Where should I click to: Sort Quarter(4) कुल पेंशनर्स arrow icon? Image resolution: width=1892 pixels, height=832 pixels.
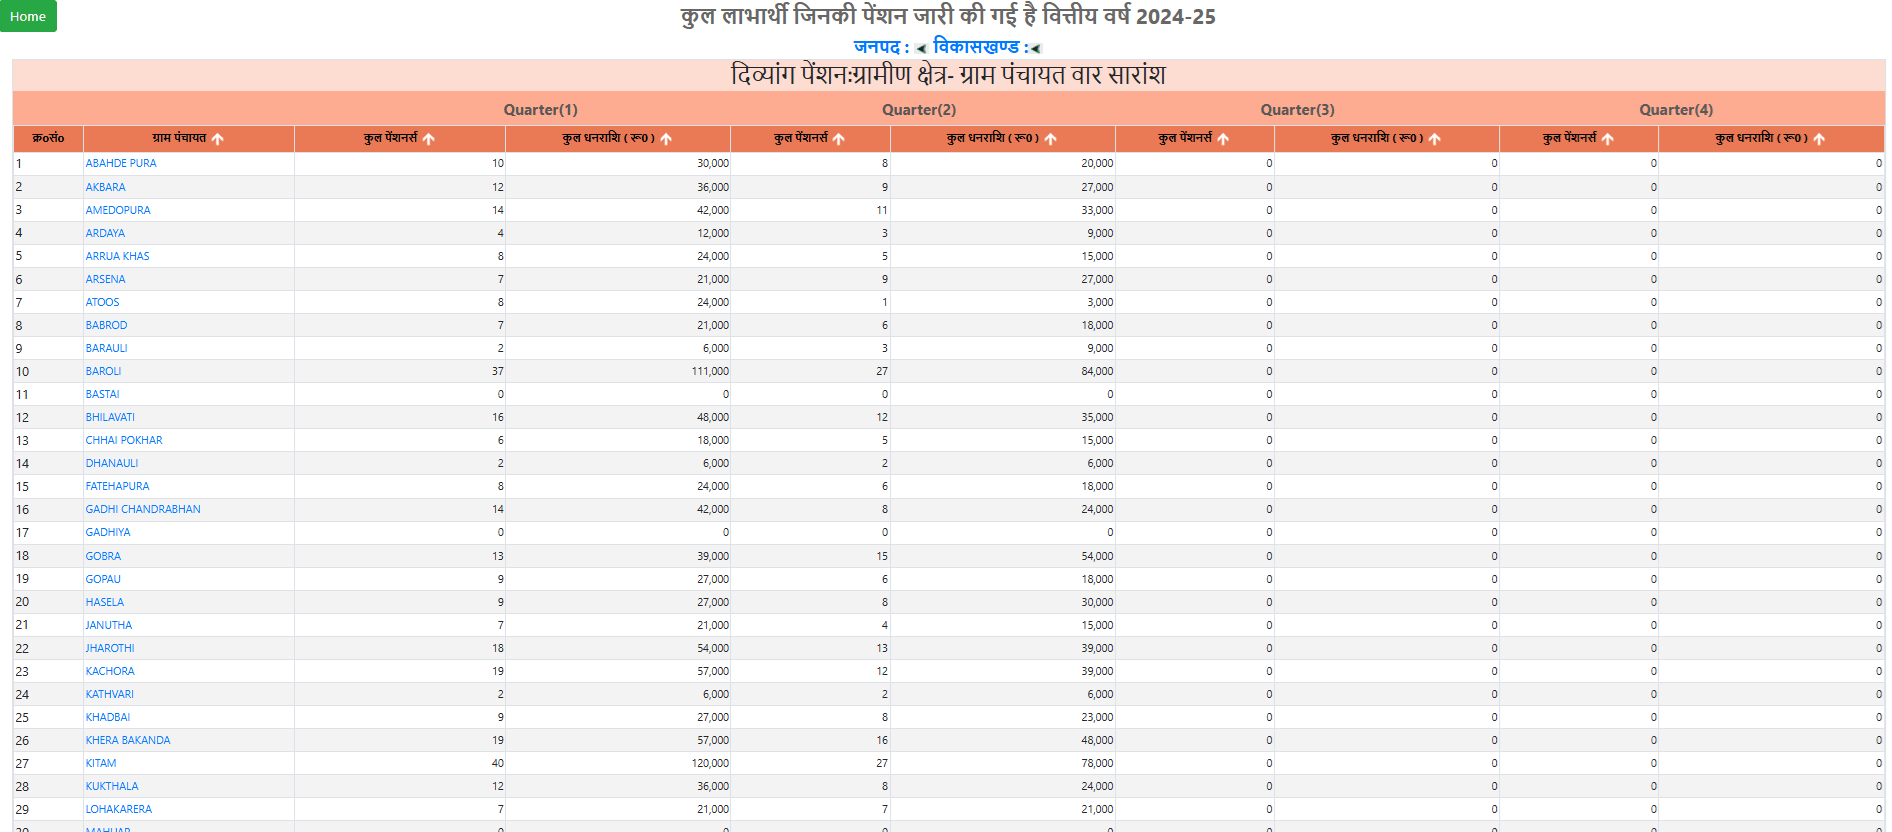click(1608, 139)
